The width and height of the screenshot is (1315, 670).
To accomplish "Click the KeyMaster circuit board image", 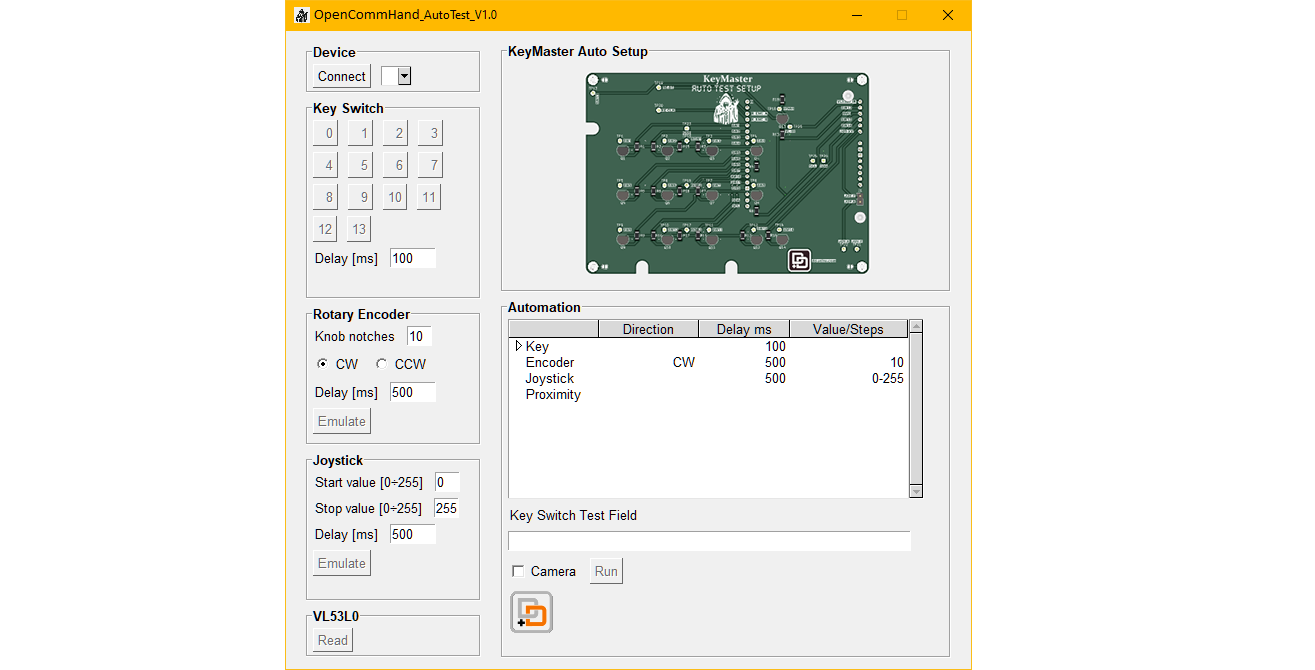I will 726,172.
